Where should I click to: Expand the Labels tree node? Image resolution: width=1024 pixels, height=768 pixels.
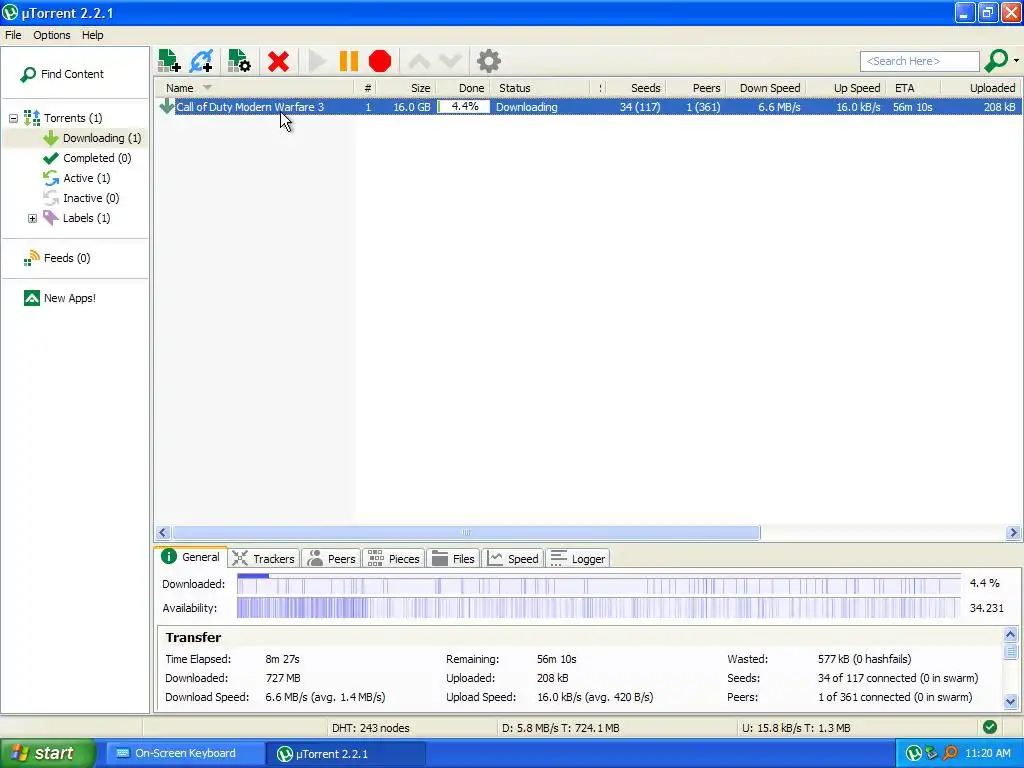pos(32,218)
